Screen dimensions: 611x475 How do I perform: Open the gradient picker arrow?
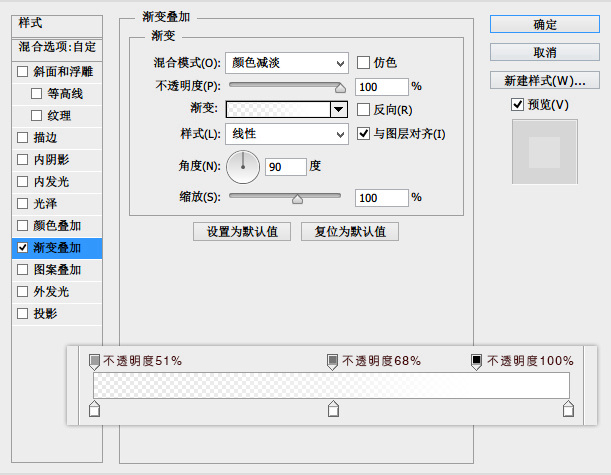click(x=339, y=109)
